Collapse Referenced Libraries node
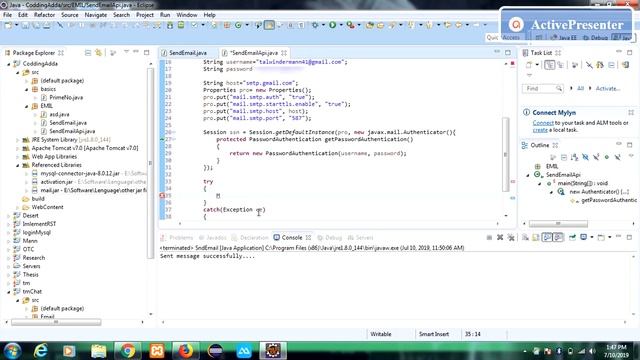Image resolution: width=640 pixels, height=360 pixels. tap(18, 165)
